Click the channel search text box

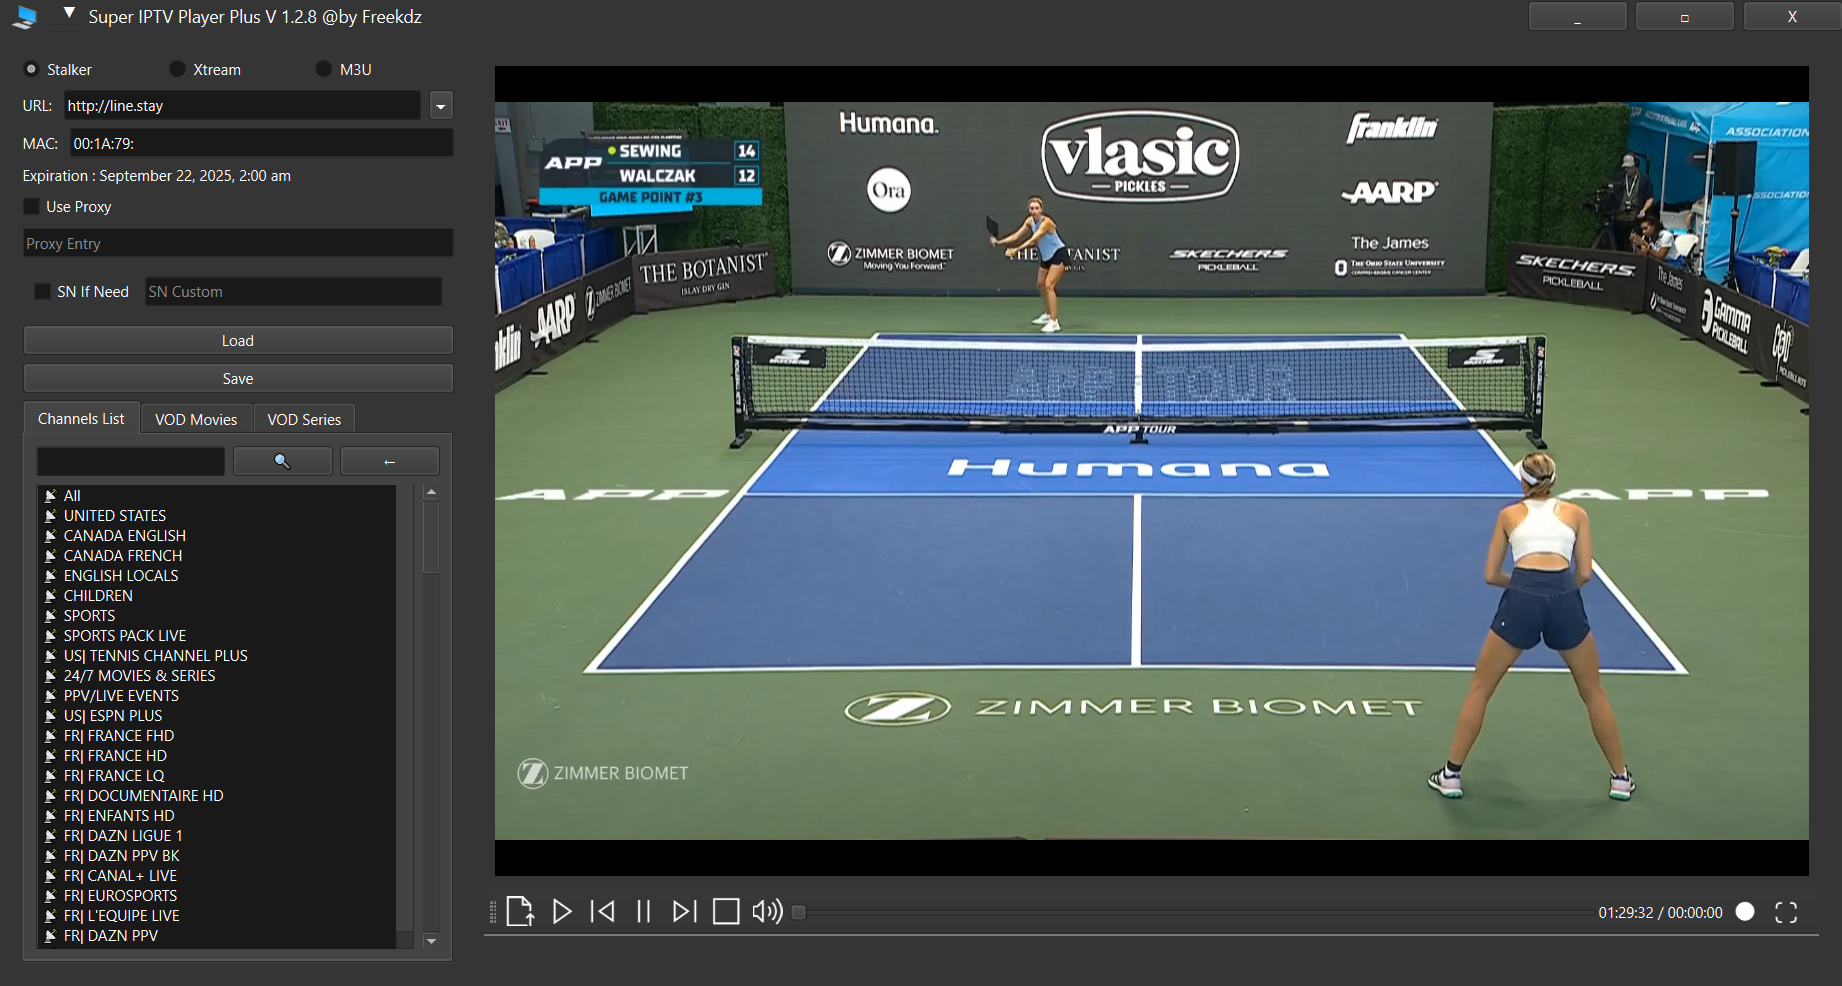point(131,461)
